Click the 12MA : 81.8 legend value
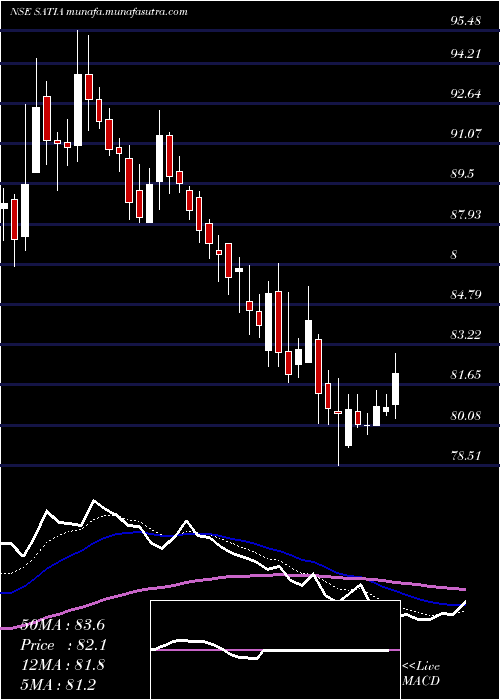Screen dimensions: 500x700 click(x=62, y=665)
